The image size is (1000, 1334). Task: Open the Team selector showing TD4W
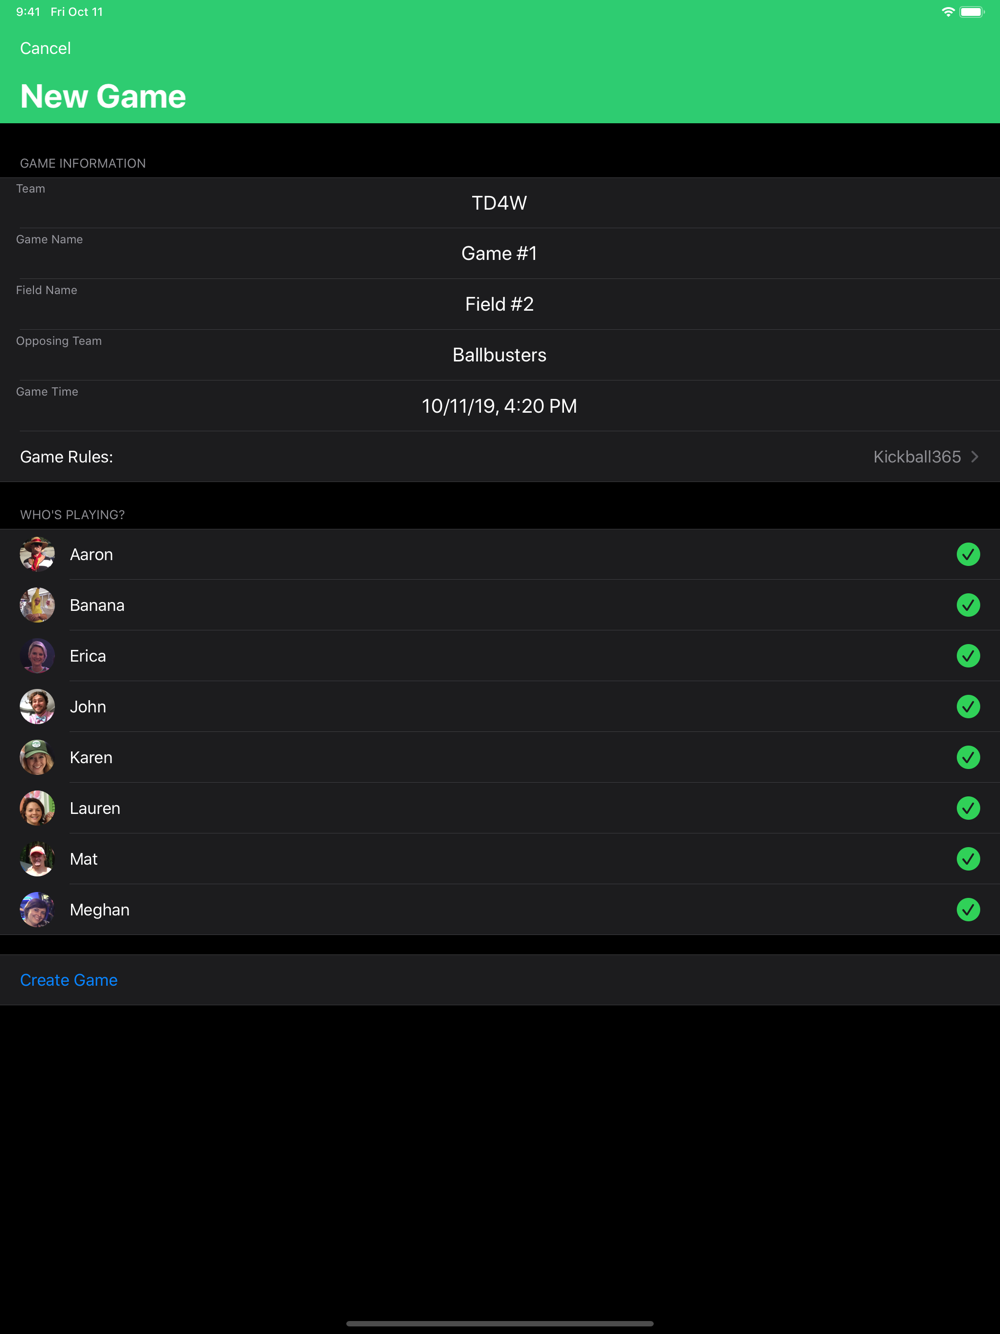point(500,203)
